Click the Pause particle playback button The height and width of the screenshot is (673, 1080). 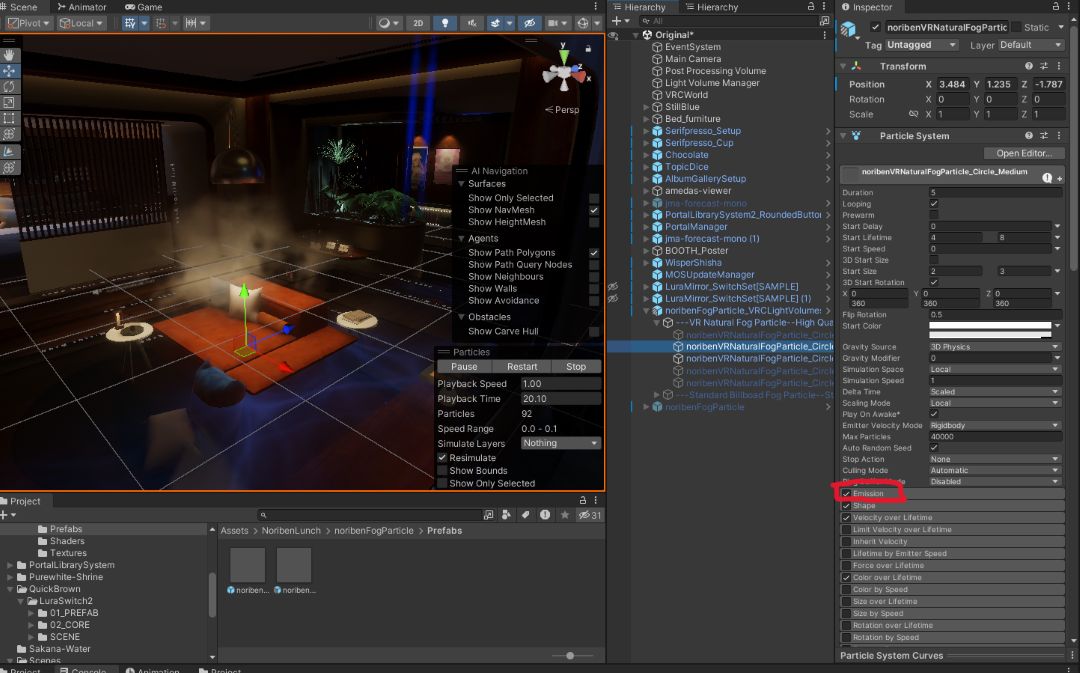click(464, 366)
